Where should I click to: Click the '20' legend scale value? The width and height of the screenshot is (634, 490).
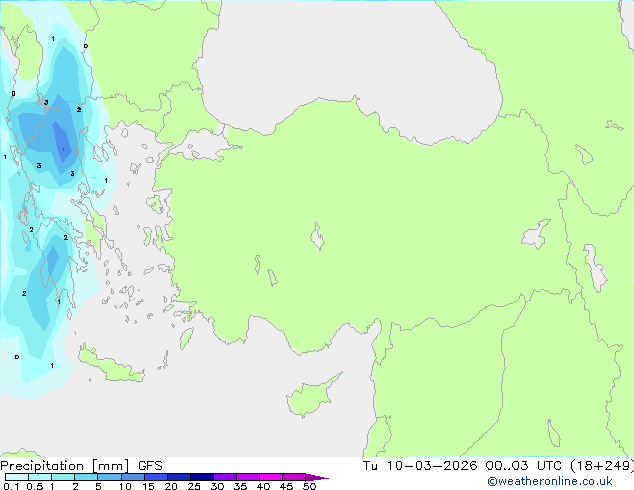click(171, 486)
